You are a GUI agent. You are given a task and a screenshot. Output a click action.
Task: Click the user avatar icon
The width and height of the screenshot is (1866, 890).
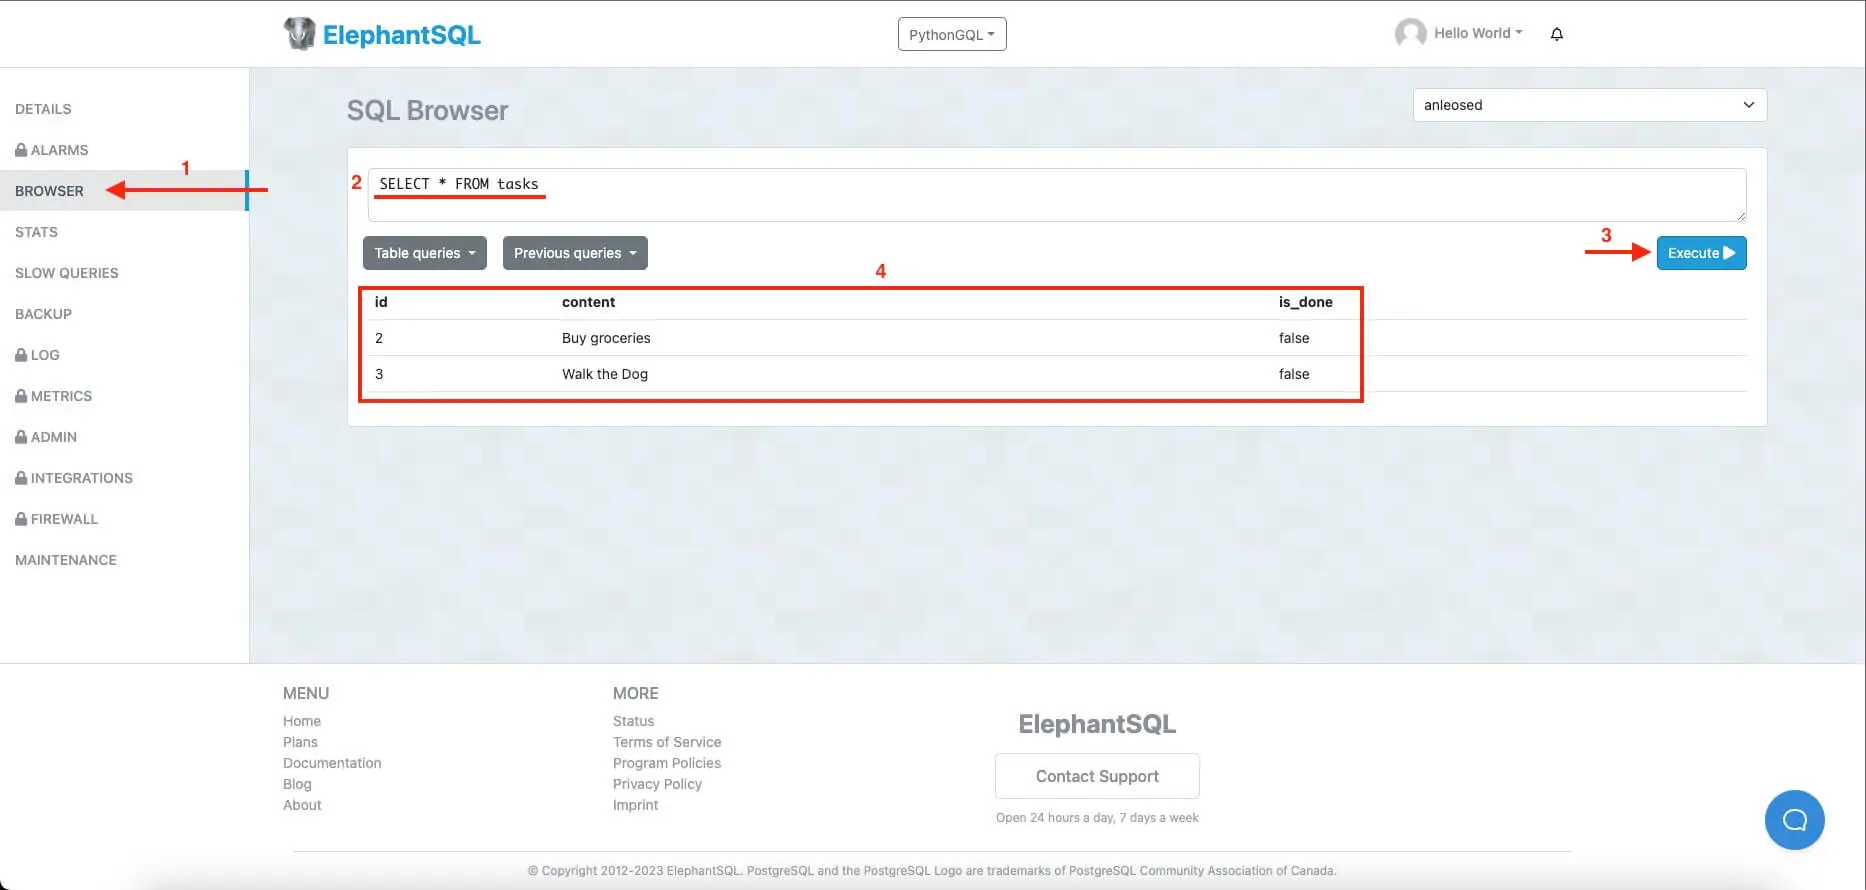tap(1410, 33)
